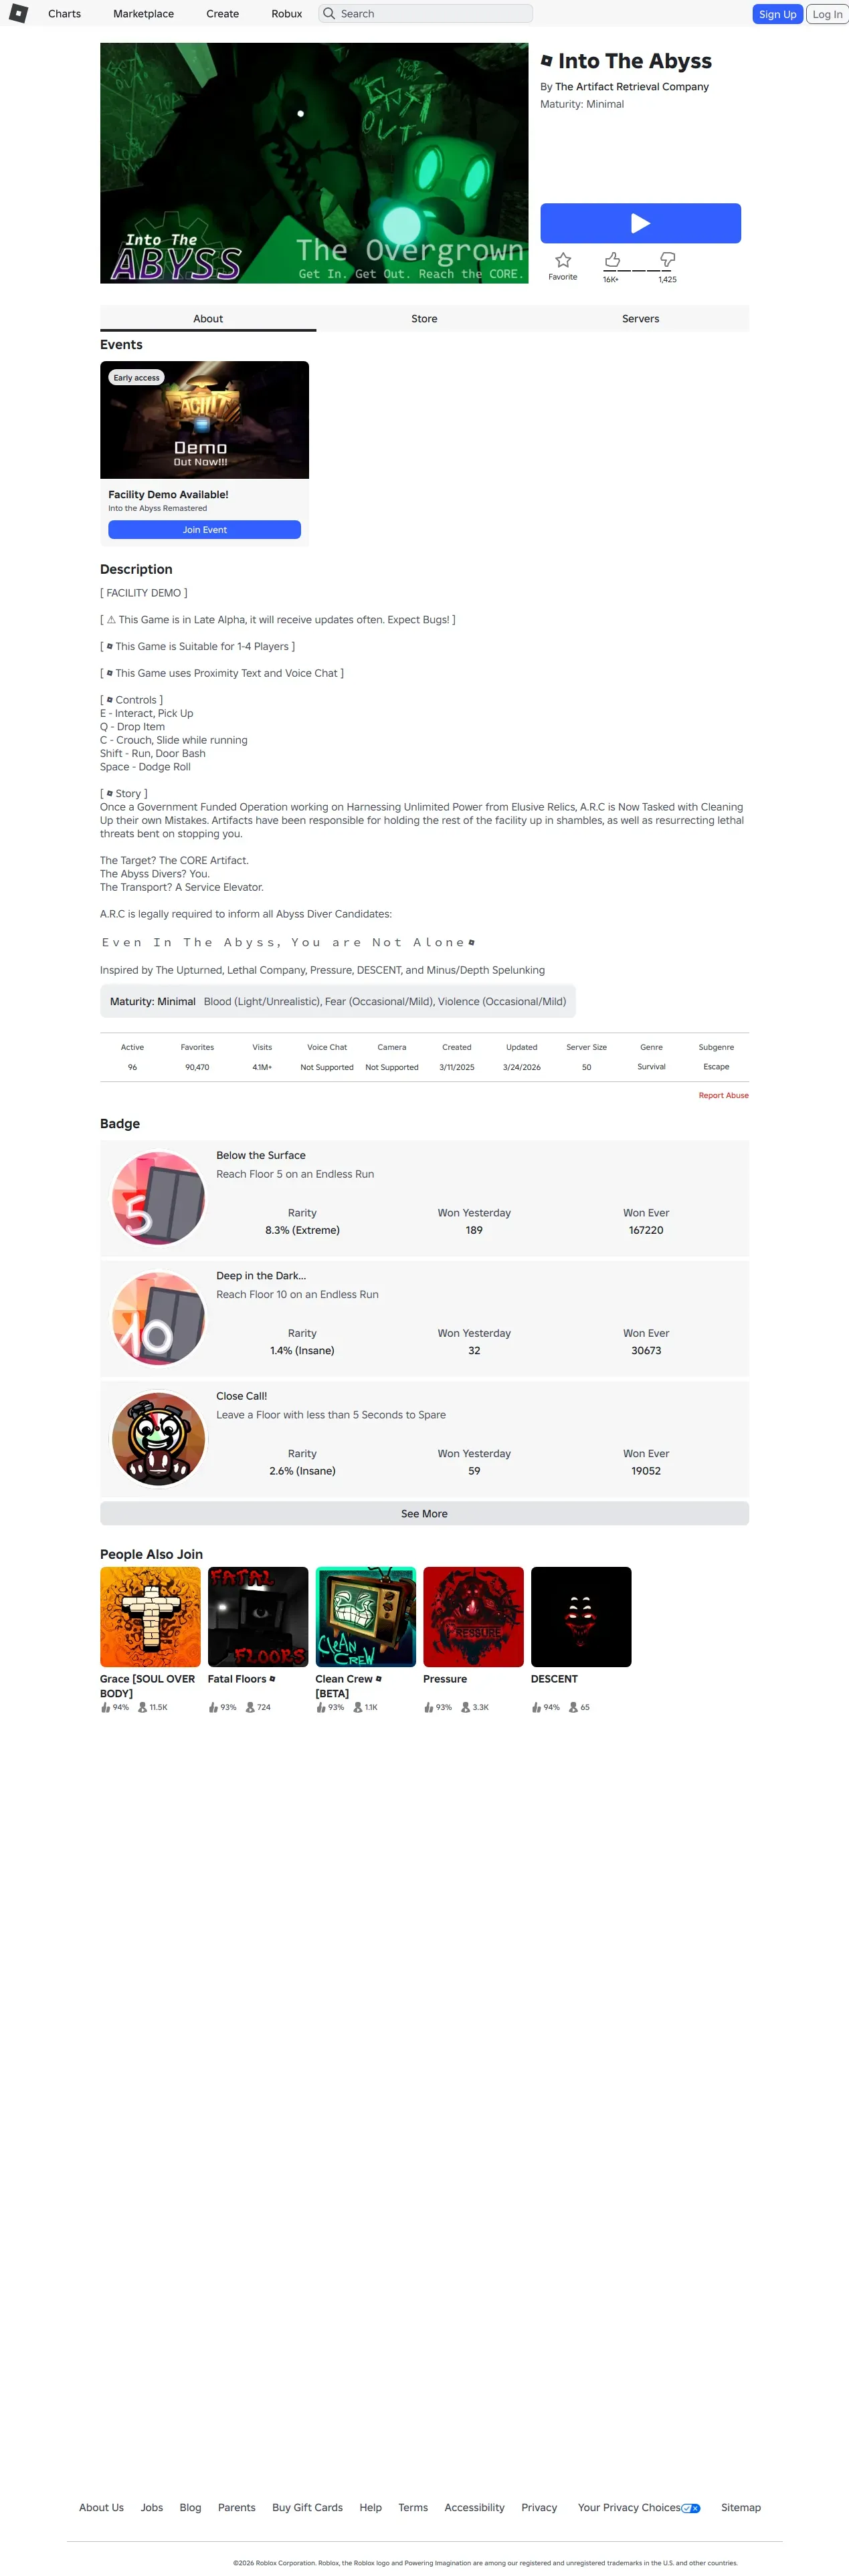
Task: Expand badges with See More
Action: [x=424, y=1513]
